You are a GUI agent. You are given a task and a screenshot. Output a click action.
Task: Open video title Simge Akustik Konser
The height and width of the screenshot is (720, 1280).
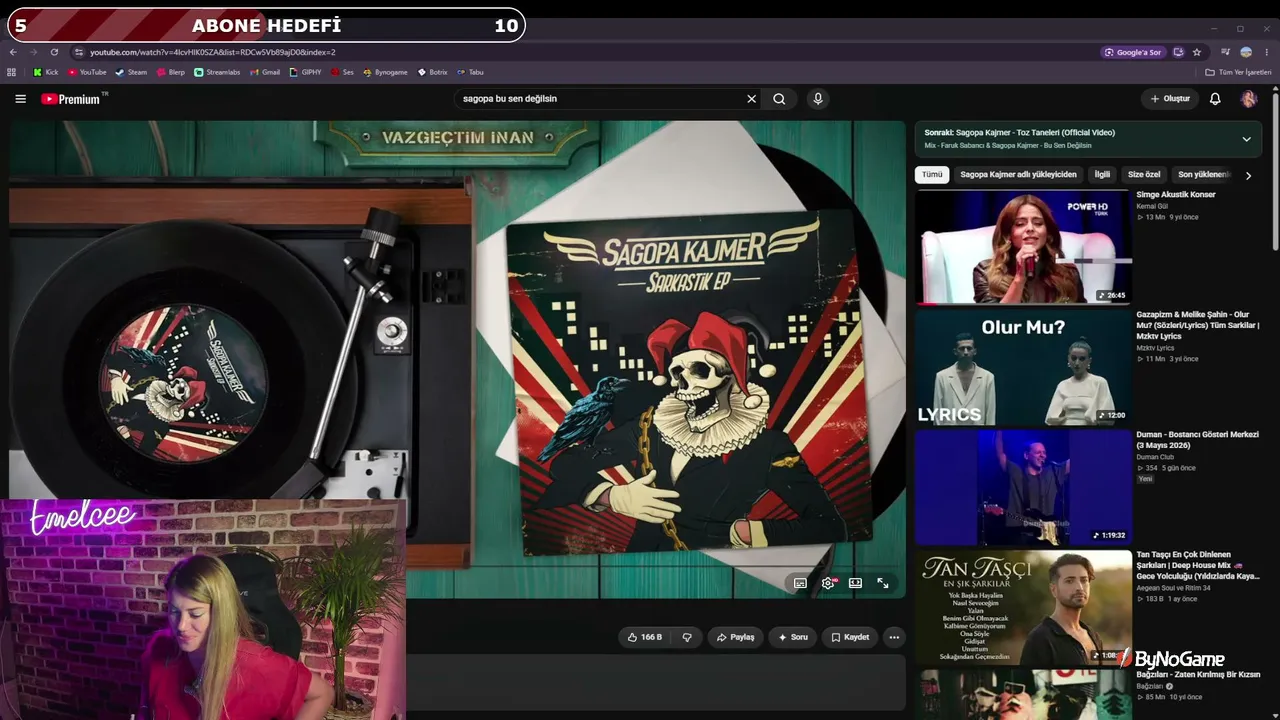click(x=1176, y=195)
